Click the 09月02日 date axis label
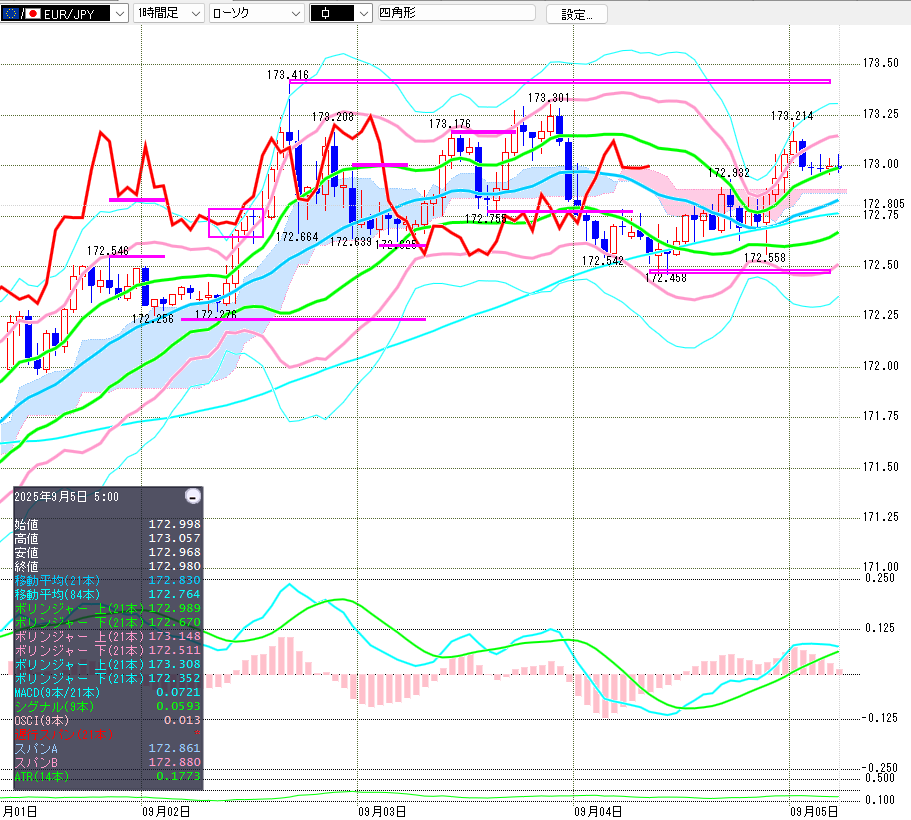911x820 pixels. click(166, 811)
